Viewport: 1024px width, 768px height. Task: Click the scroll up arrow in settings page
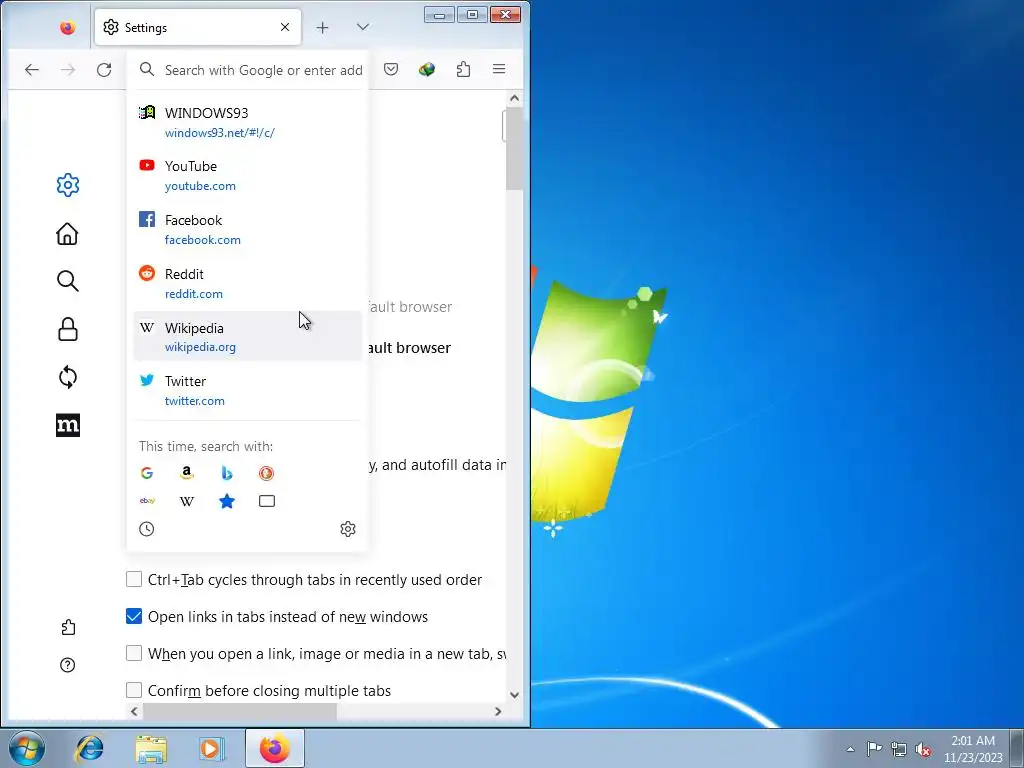pos(515,98)
